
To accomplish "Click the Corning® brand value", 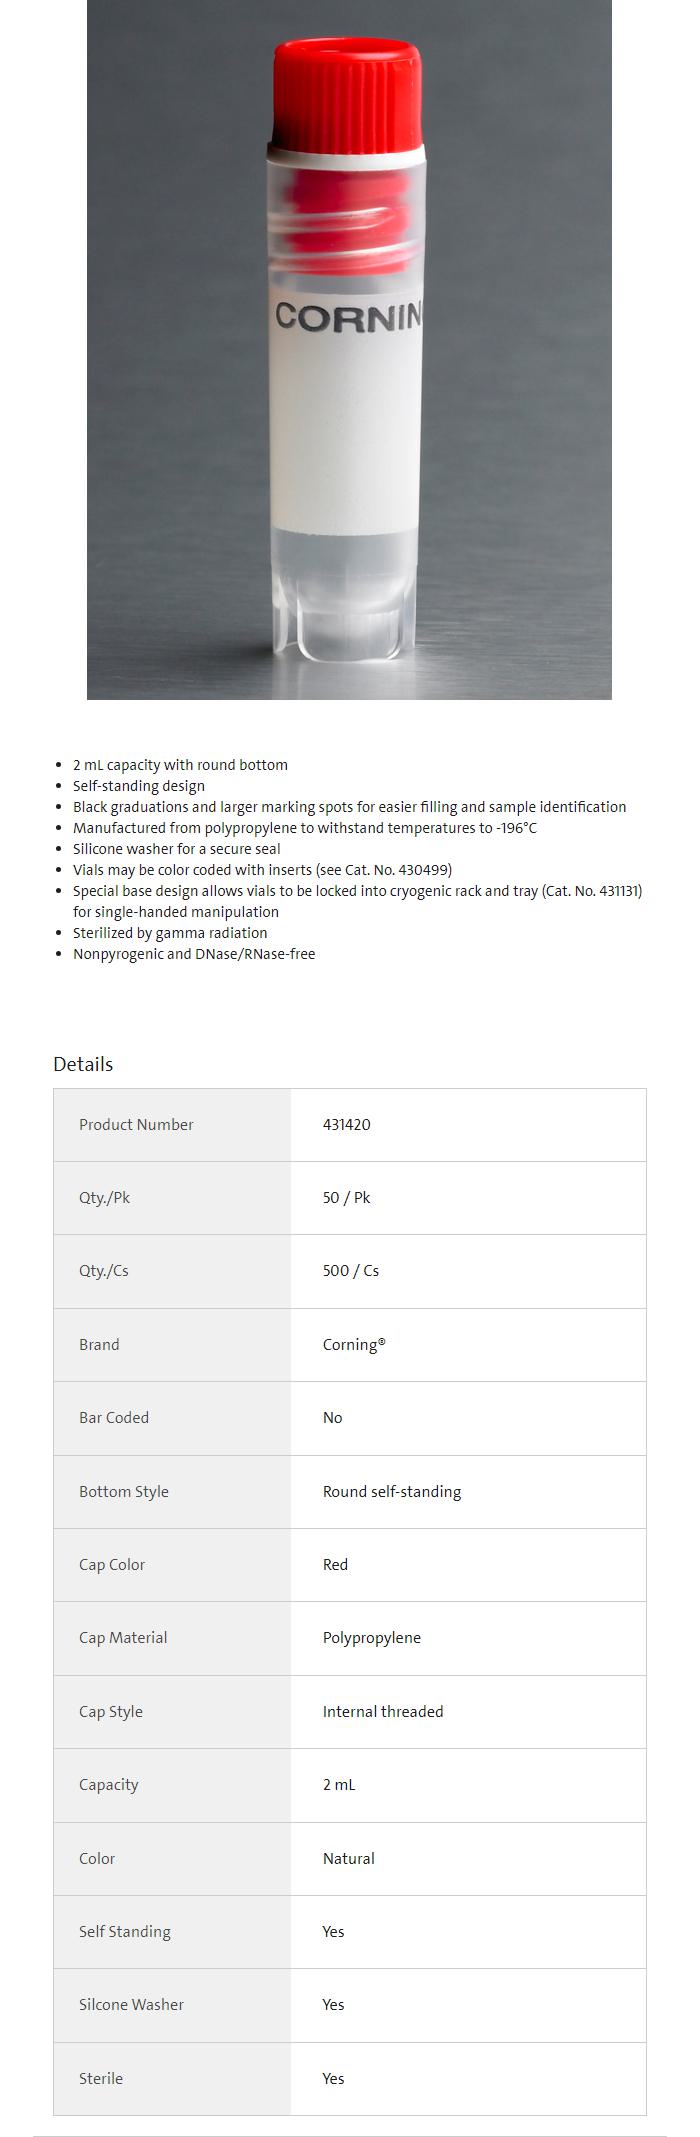I will [x=353, y=1344].
